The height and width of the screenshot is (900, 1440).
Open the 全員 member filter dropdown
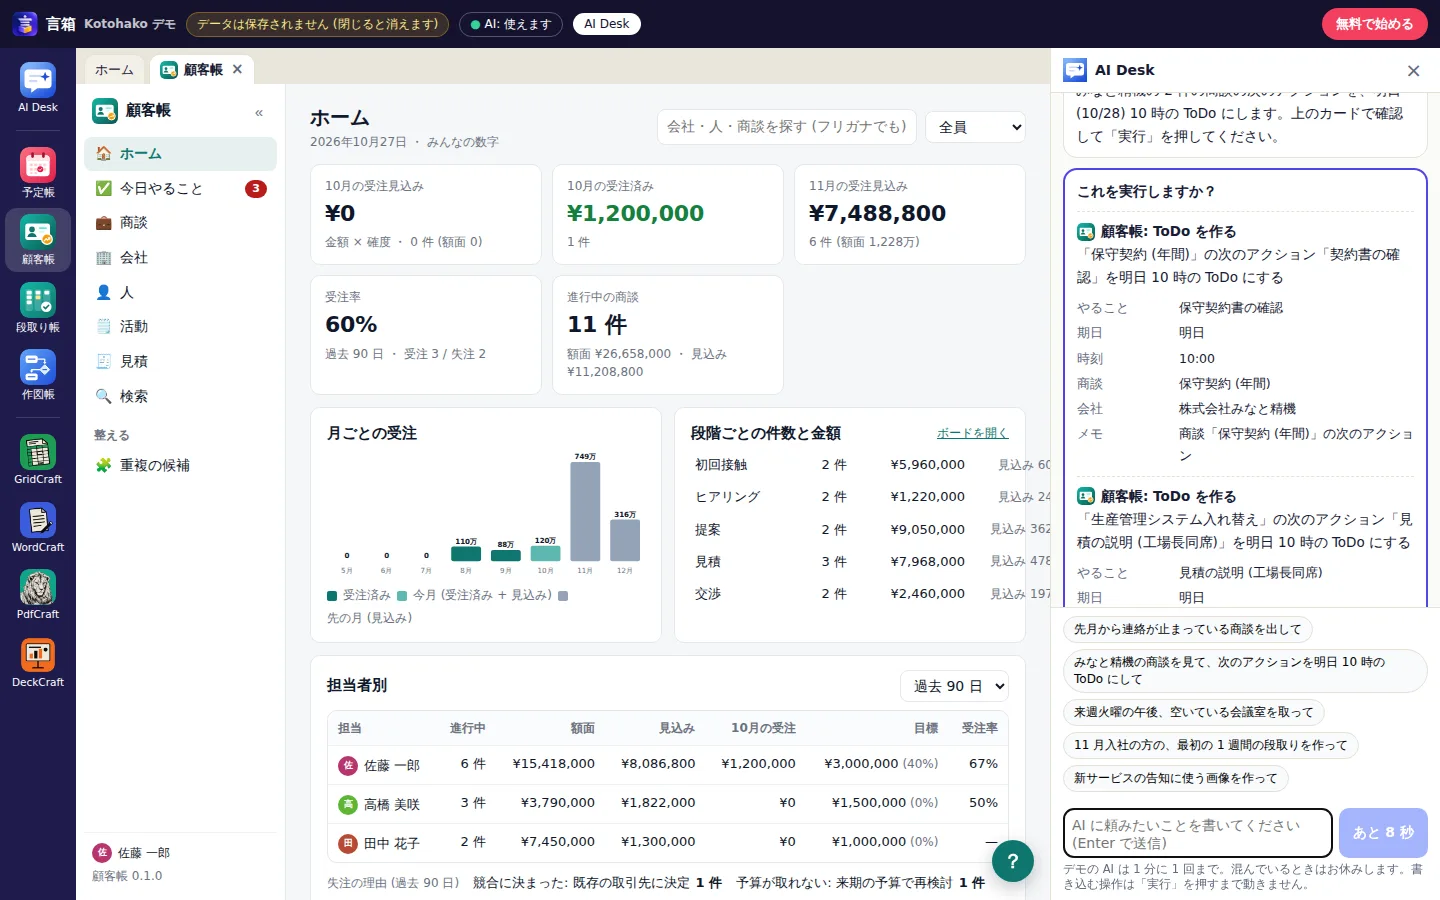tap(976, 127)
